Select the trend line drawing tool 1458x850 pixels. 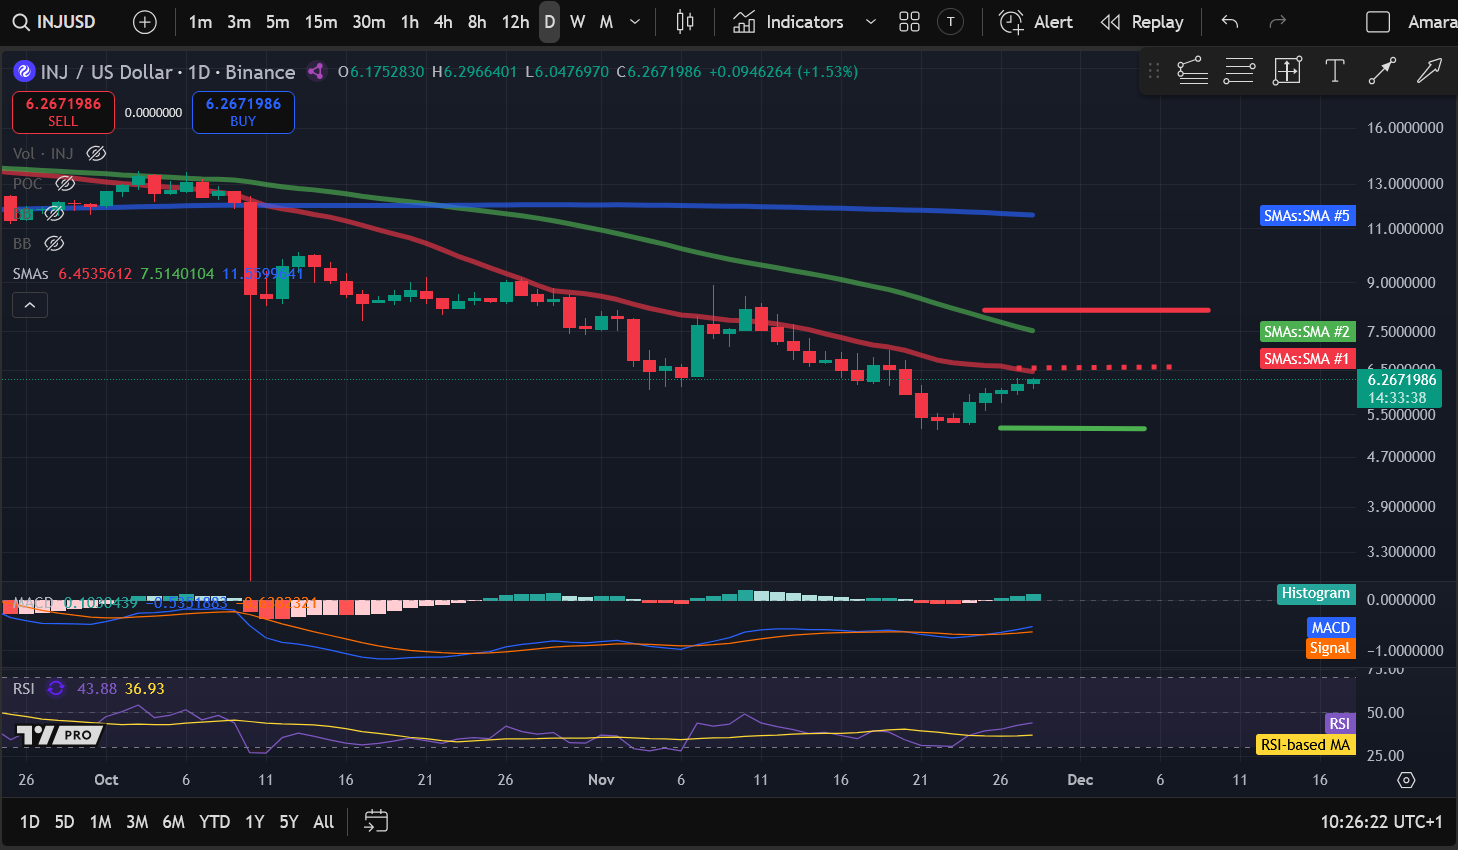coord(1382,71)
